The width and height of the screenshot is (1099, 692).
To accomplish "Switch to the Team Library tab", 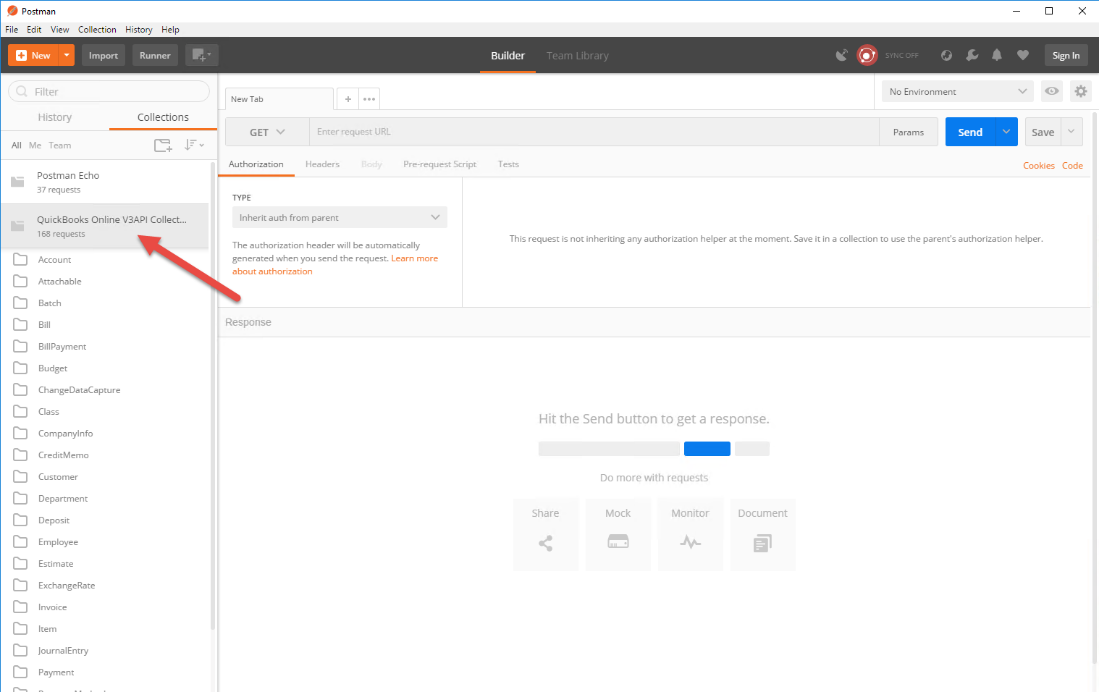I will click(578, 55).
